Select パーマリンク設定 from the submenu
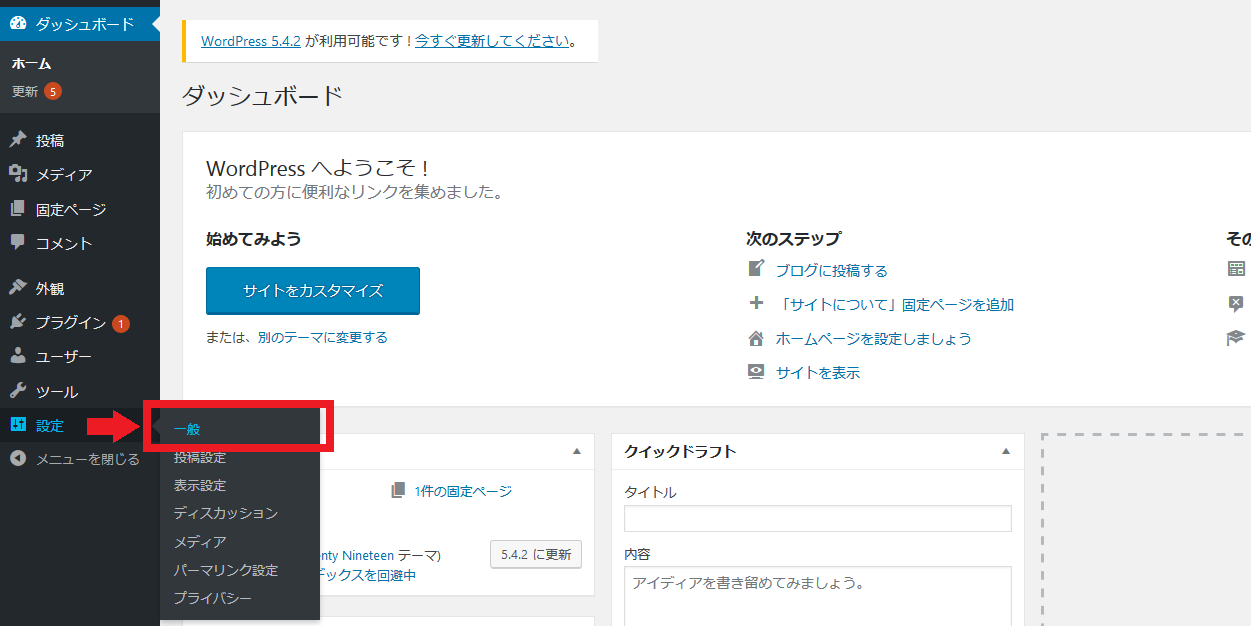Image resolution: width=1251 pixels, height=626 pixels. [225, 570]
